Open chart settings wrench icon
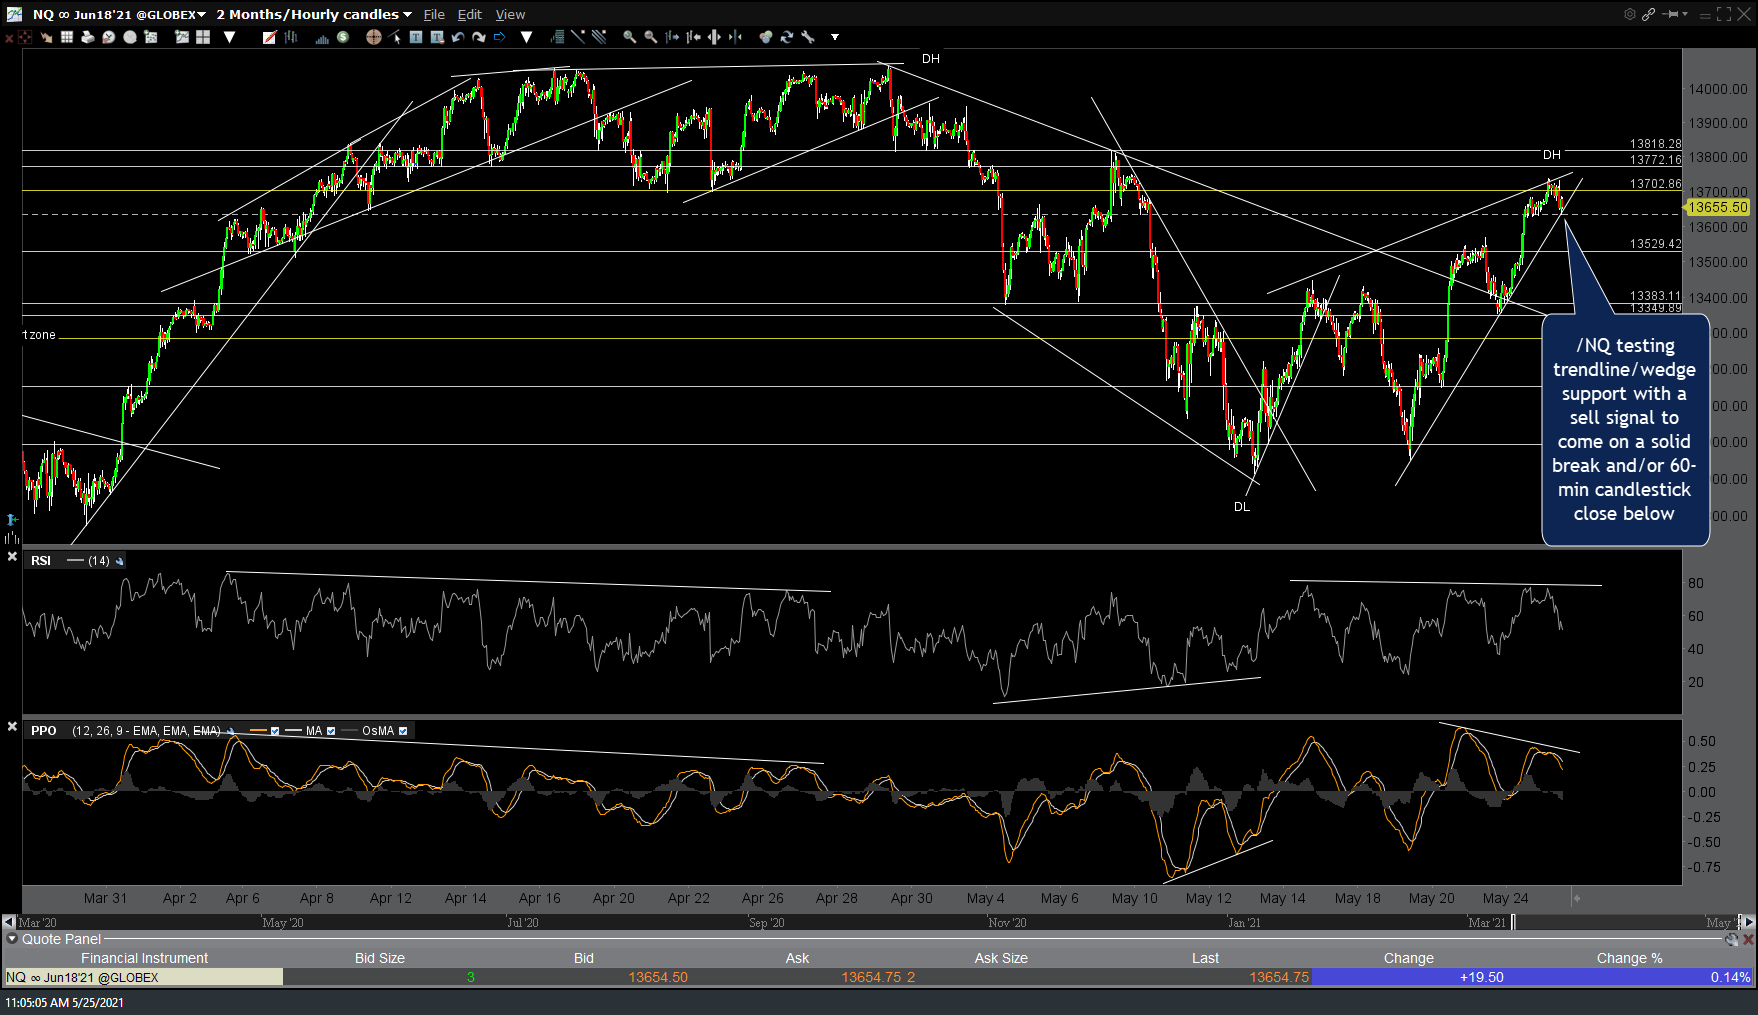 pyautogui.click(x=808, y=37)
